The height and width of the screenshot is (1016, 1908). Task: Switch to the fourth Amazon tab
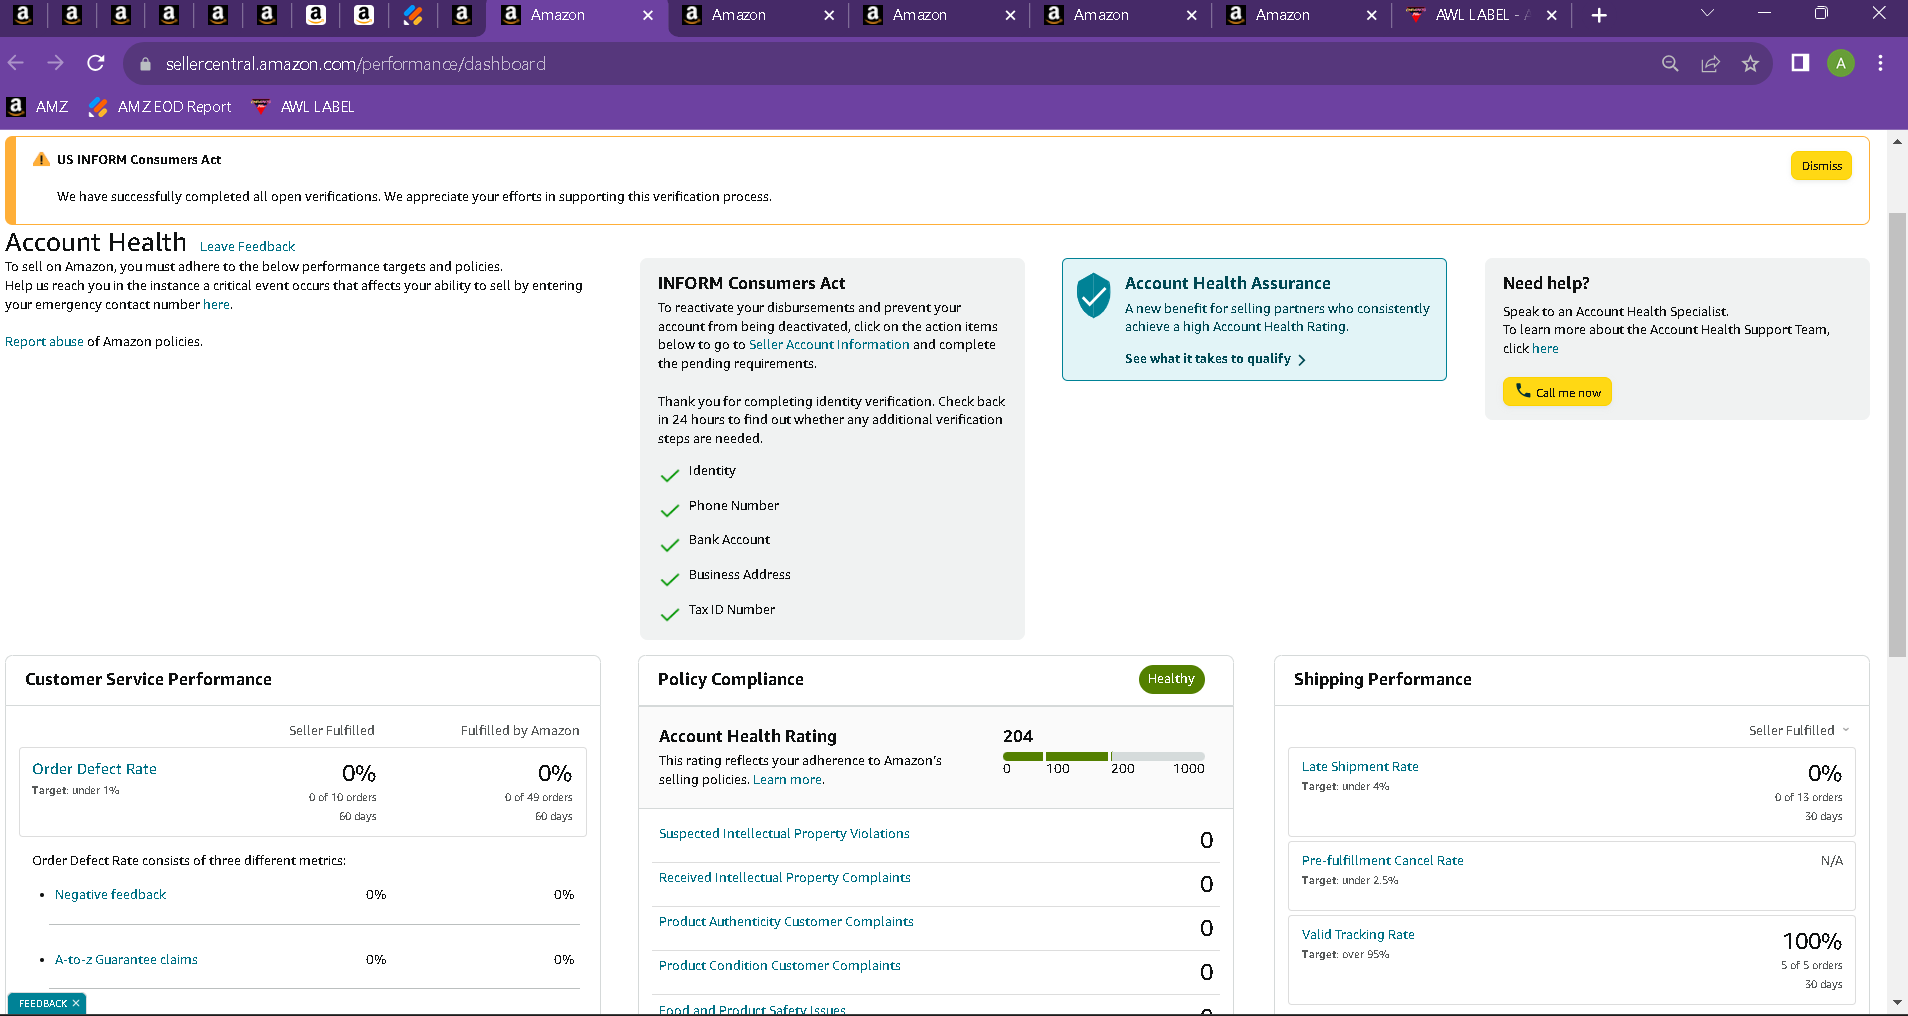[1119, 15]
